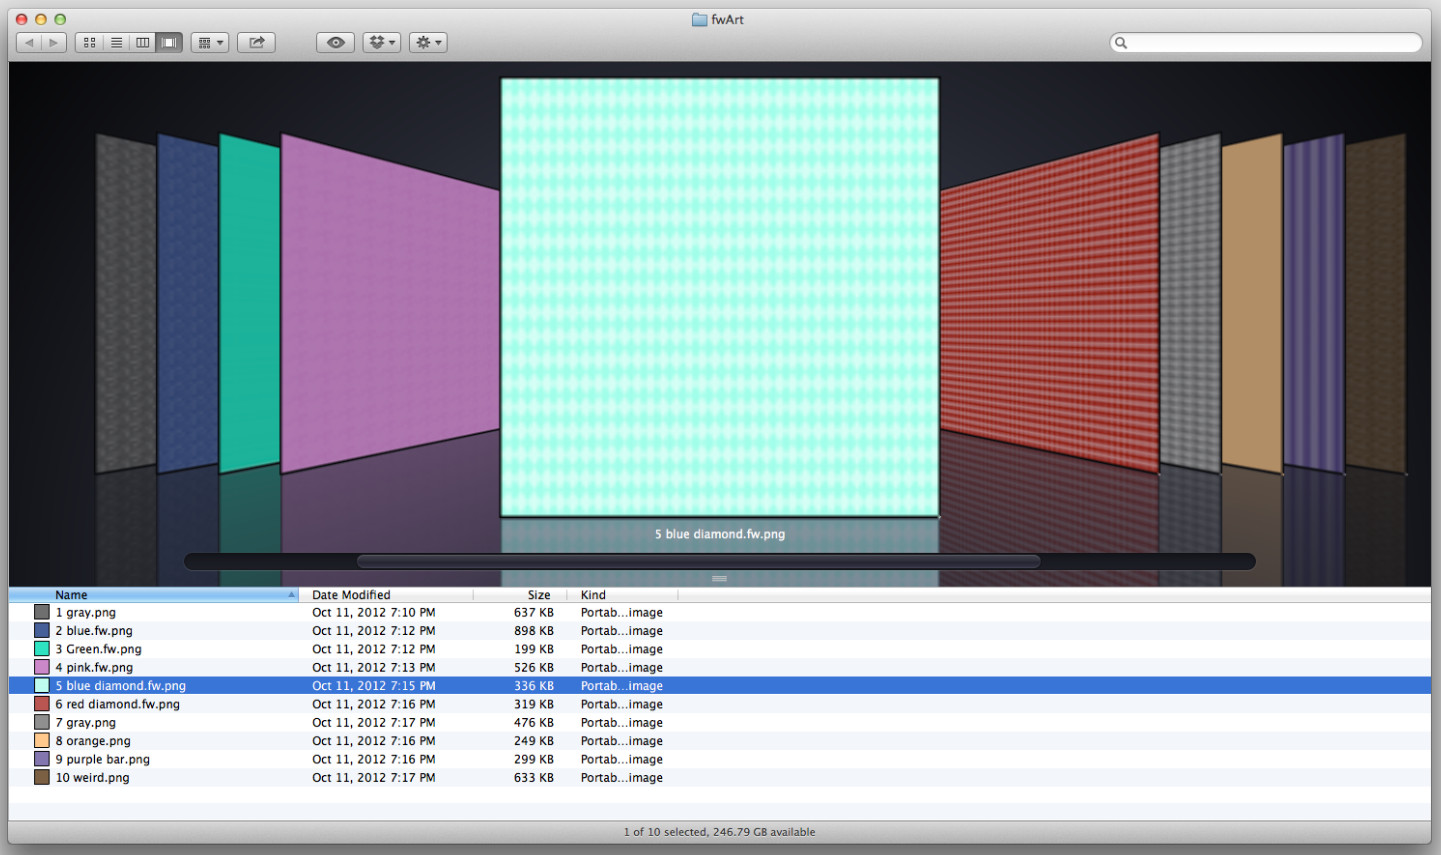Image resolution: width=1441 pixels, height=855 pixels.
Task: Click the Share toolbar button
Action: (256, 43)
